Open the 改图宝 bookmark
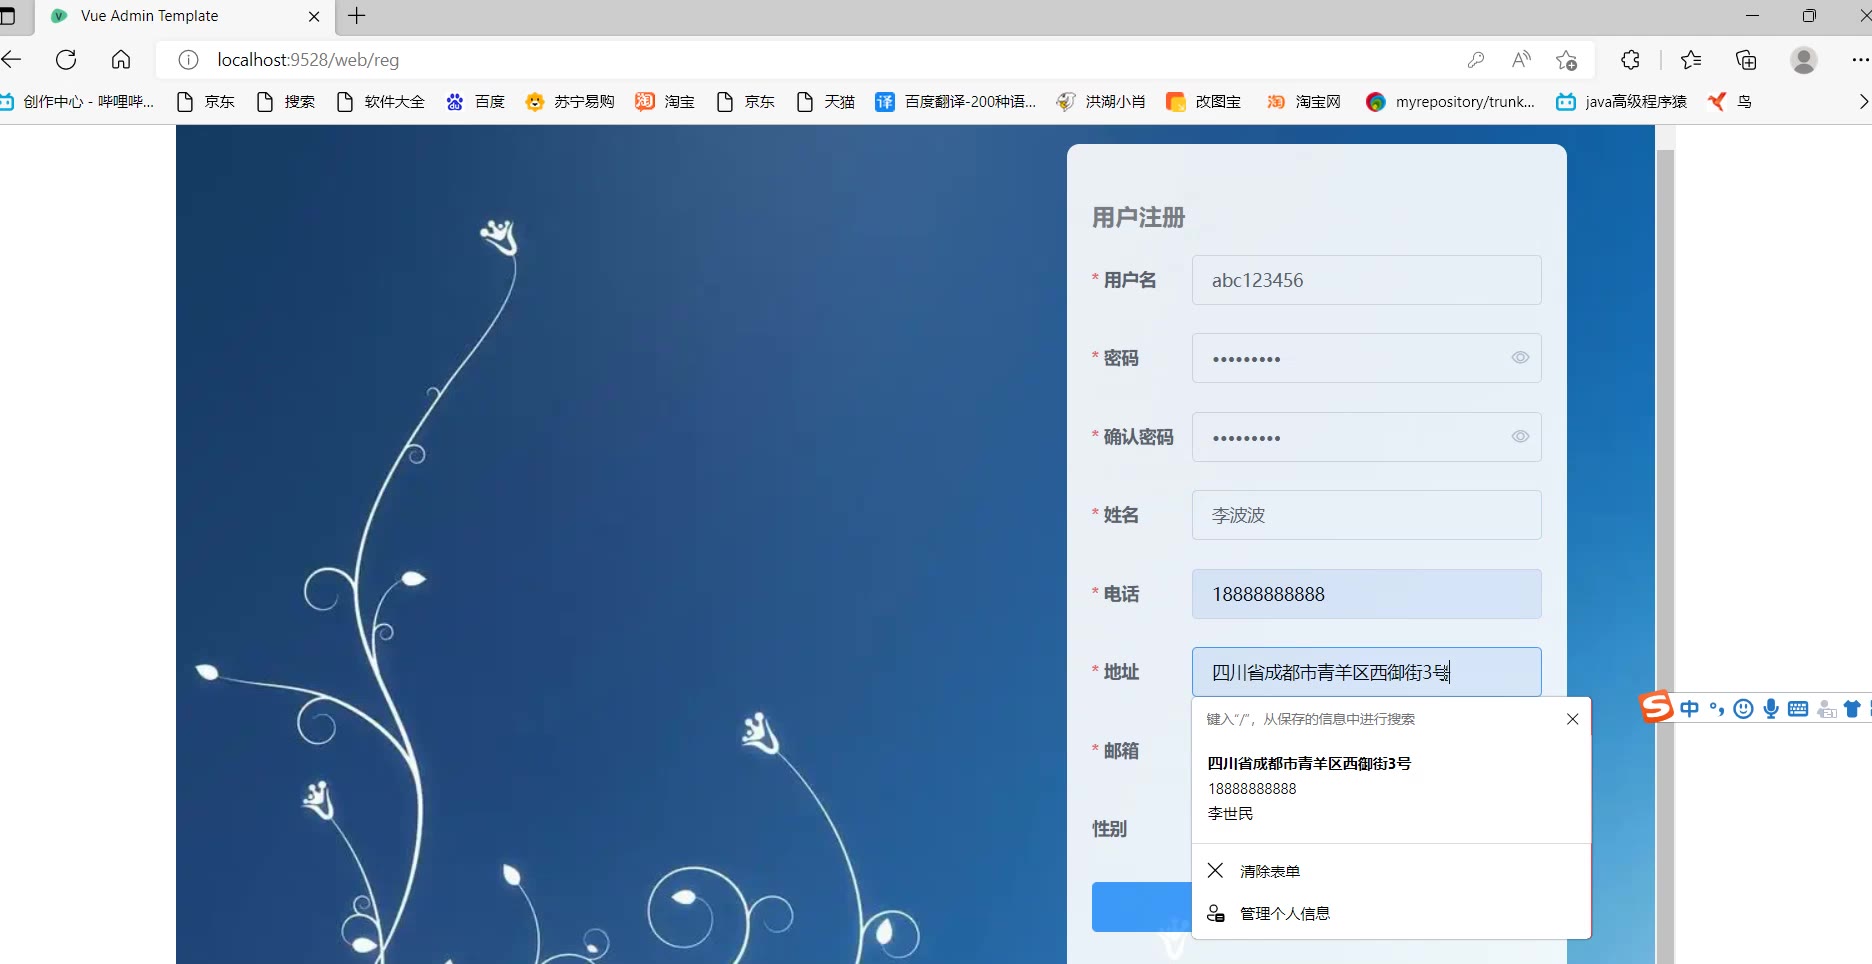This screenshot has height=964, width=1872. click(1204, 102)
